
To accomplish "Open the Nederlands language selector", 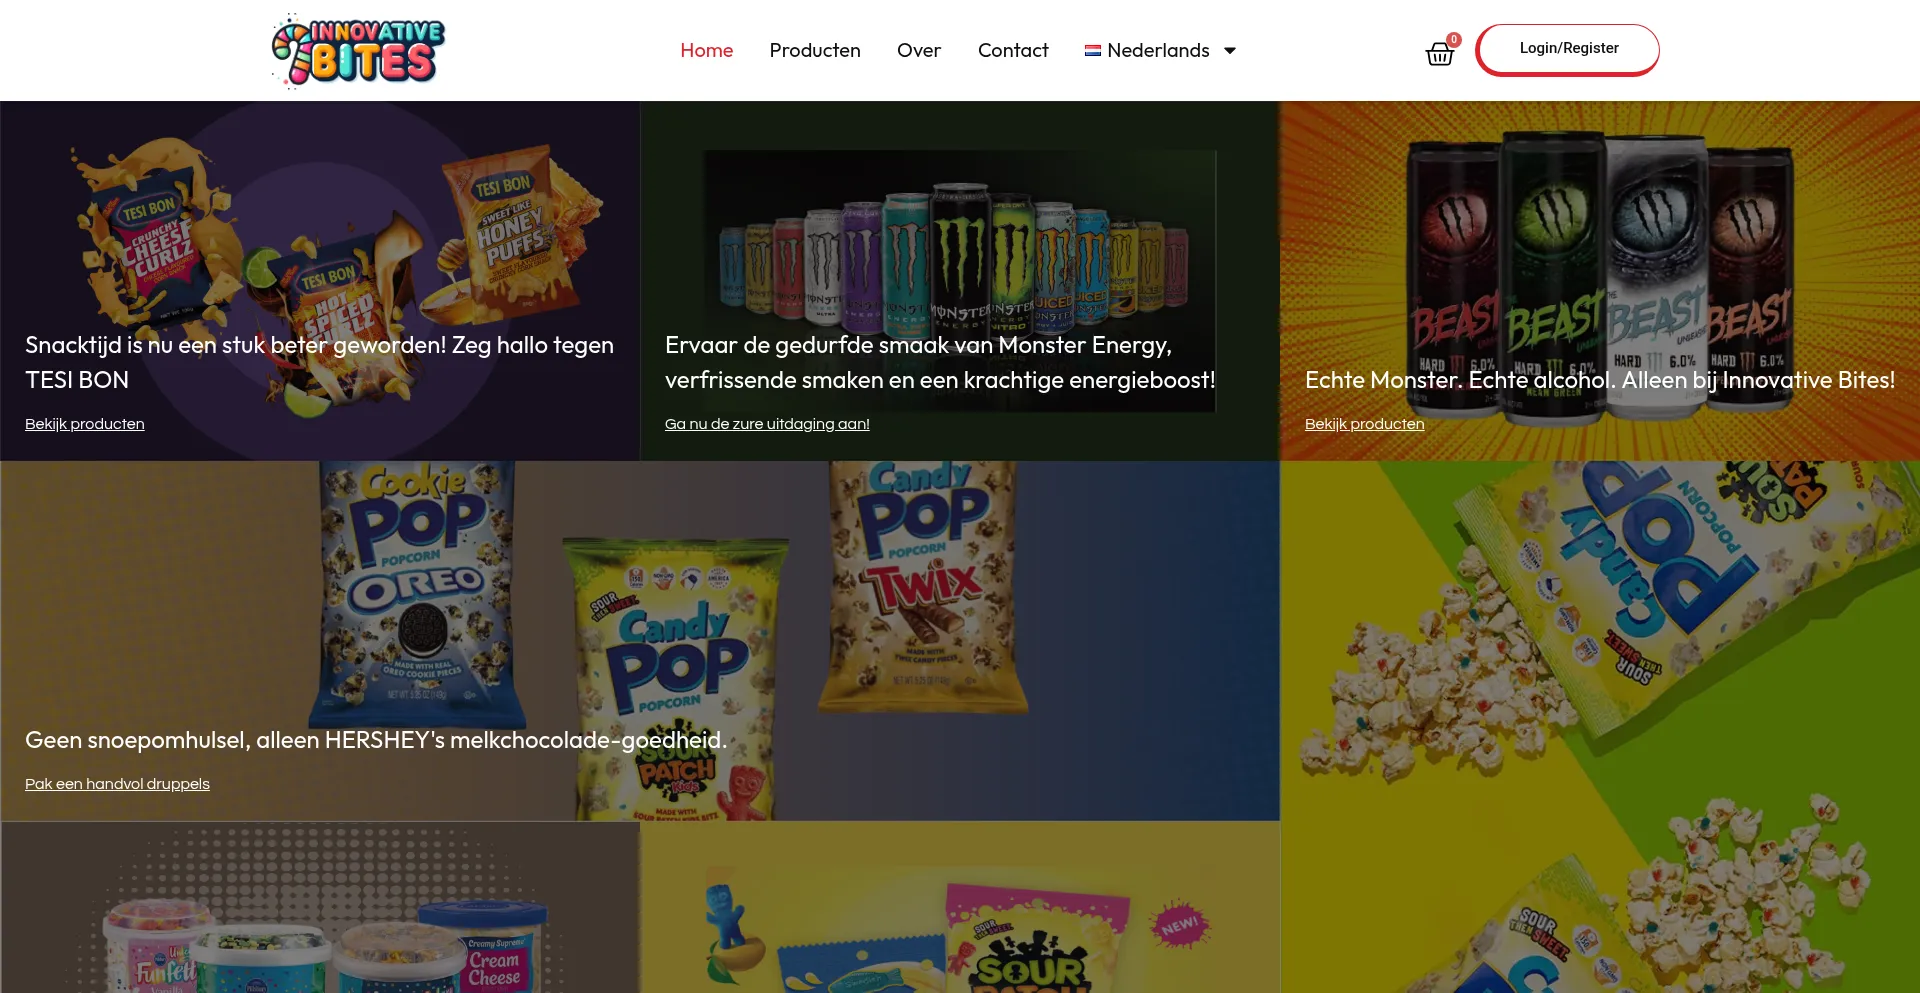I will click(1161, 50).
